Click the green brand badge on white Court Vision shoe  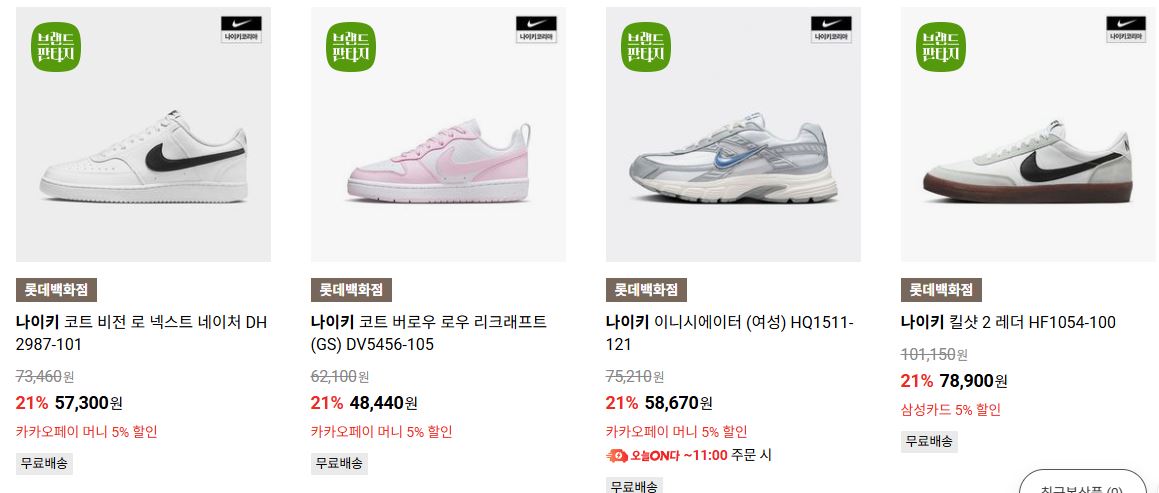[56, 47]
